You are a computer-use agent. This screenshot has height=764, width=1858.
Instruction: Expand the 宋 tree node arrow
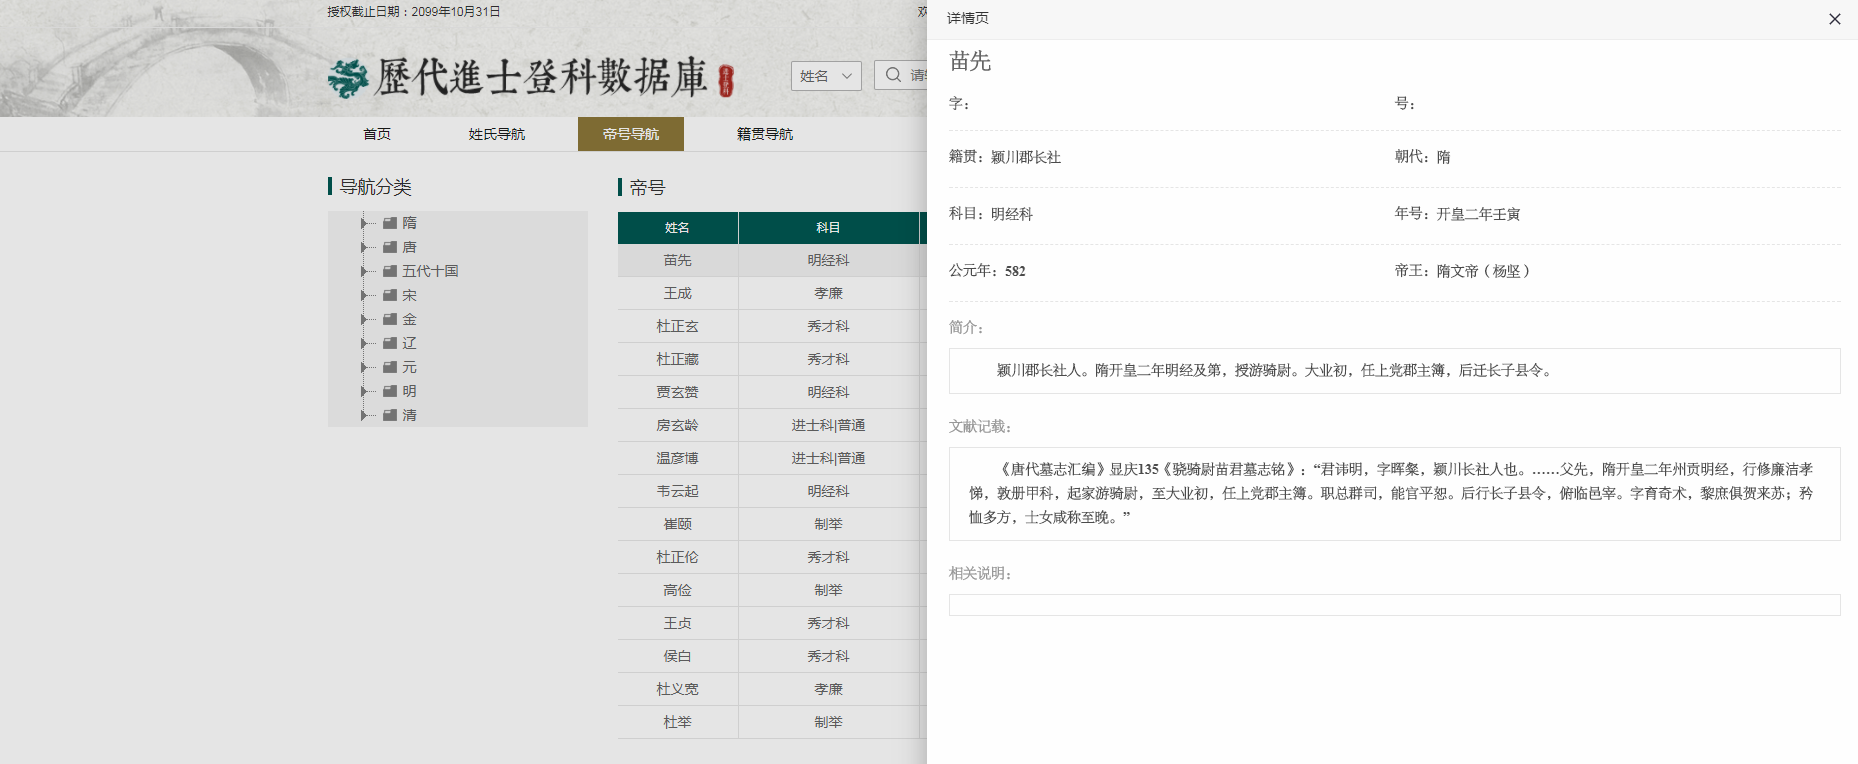tap(365, 295)
